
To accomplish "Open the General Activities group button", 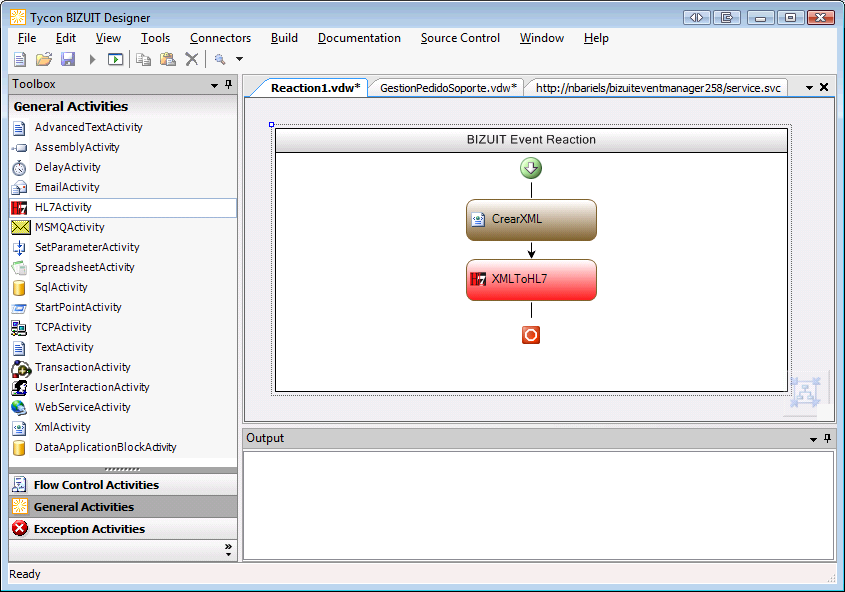I will click(123, 507).
